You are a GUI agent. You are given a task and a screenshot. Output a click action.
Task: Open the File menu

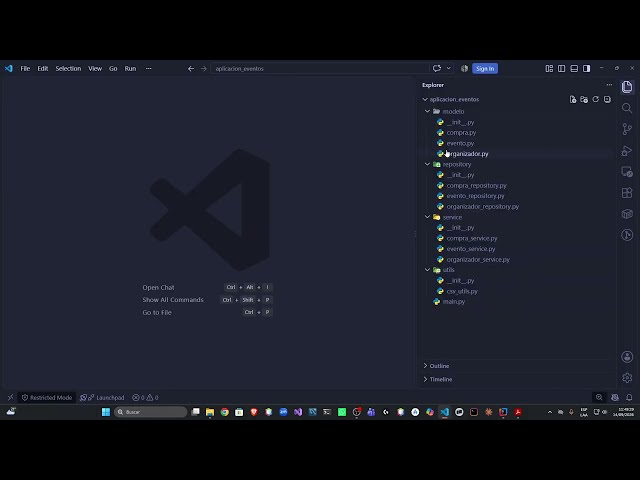25,69
